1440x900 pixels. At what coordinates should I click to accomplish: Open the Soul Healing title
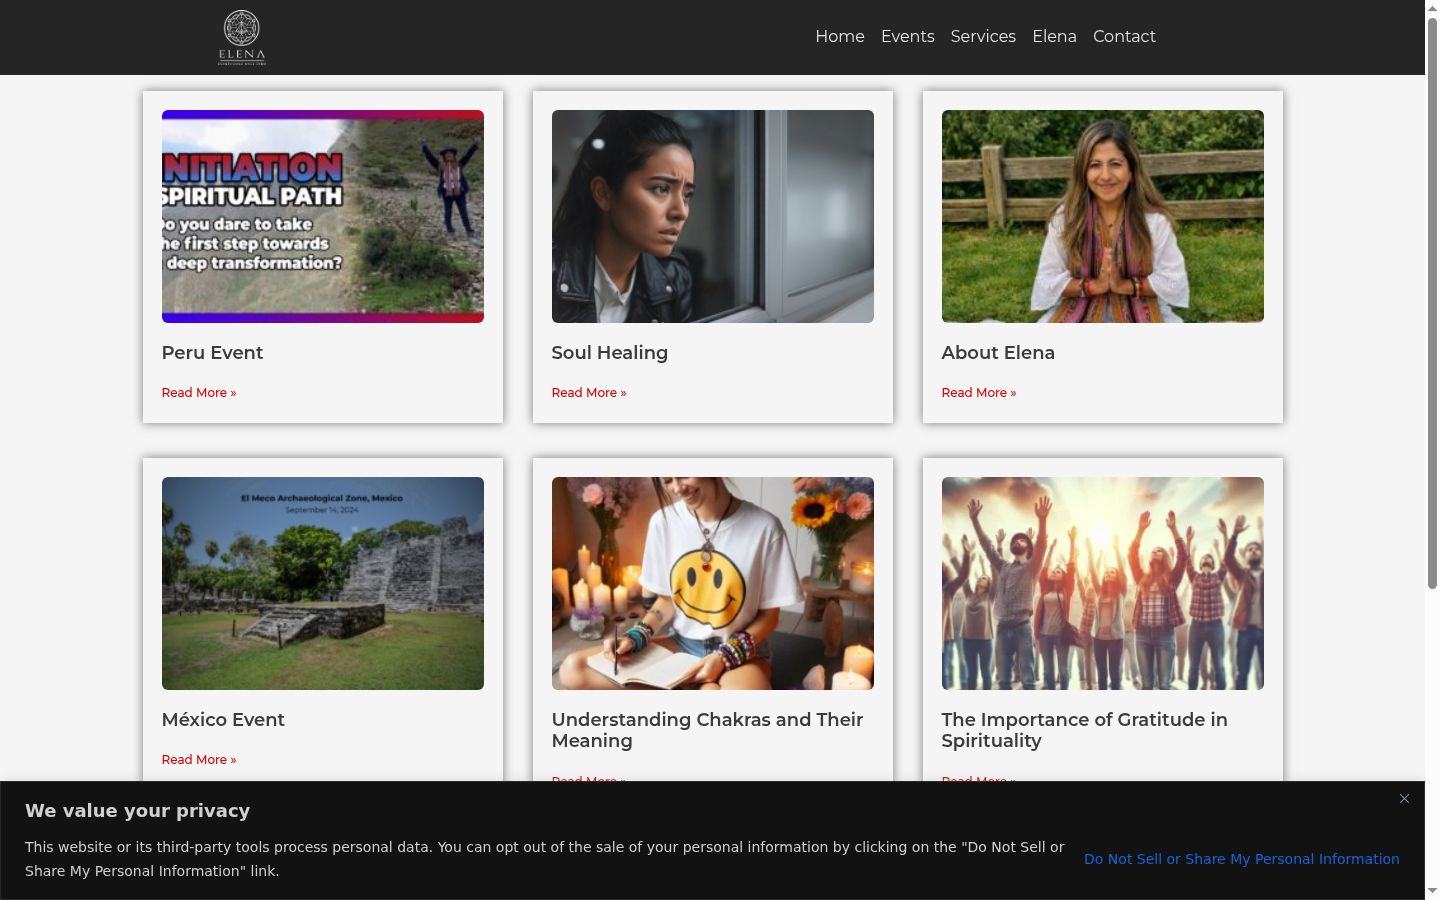tap(610, 353)
